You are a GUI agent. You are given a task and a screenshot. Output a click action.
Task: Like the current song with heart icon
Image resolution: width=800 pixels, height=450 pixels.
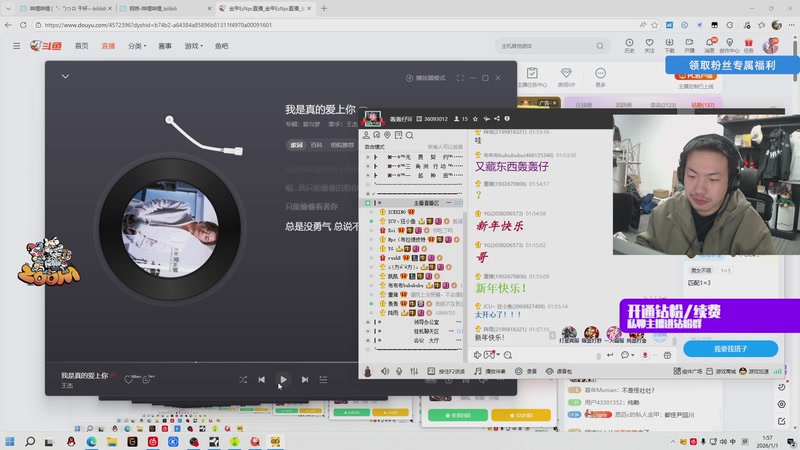(129, 379)
